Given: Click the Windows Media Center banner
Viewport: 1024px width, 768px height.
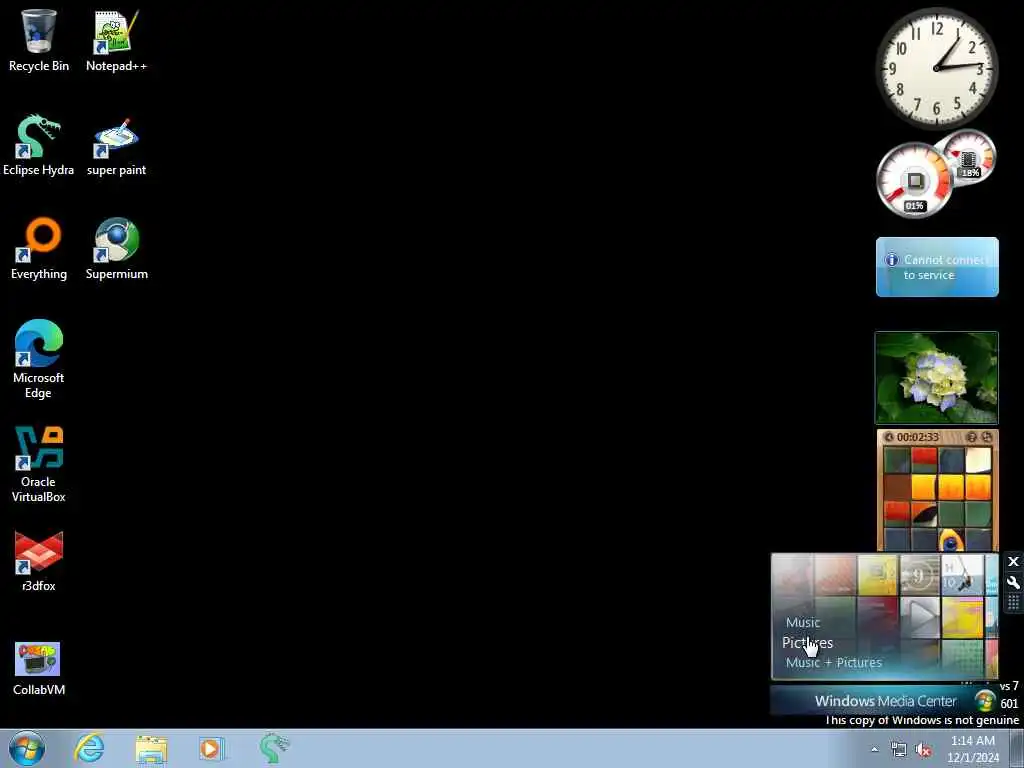Looking at the screenshot, I should 885,701.
